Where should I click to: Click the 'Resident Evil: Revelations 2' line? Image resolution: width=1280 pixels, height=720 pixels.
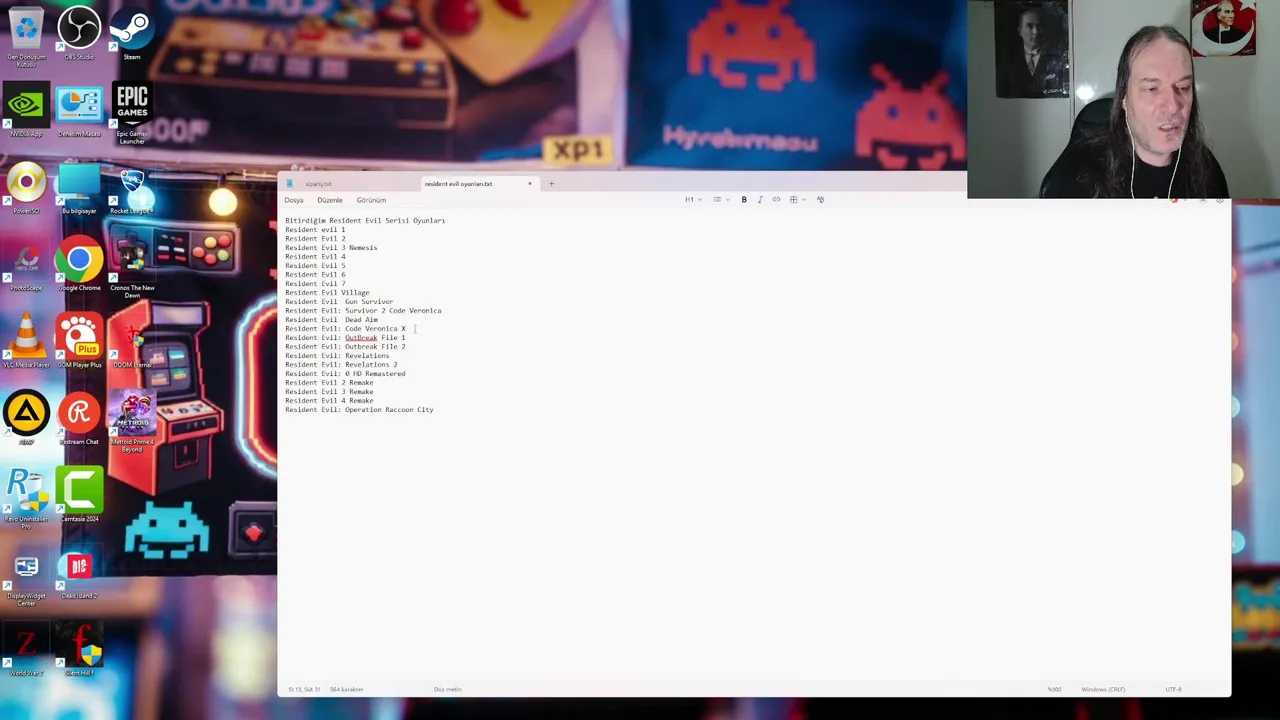341,365
